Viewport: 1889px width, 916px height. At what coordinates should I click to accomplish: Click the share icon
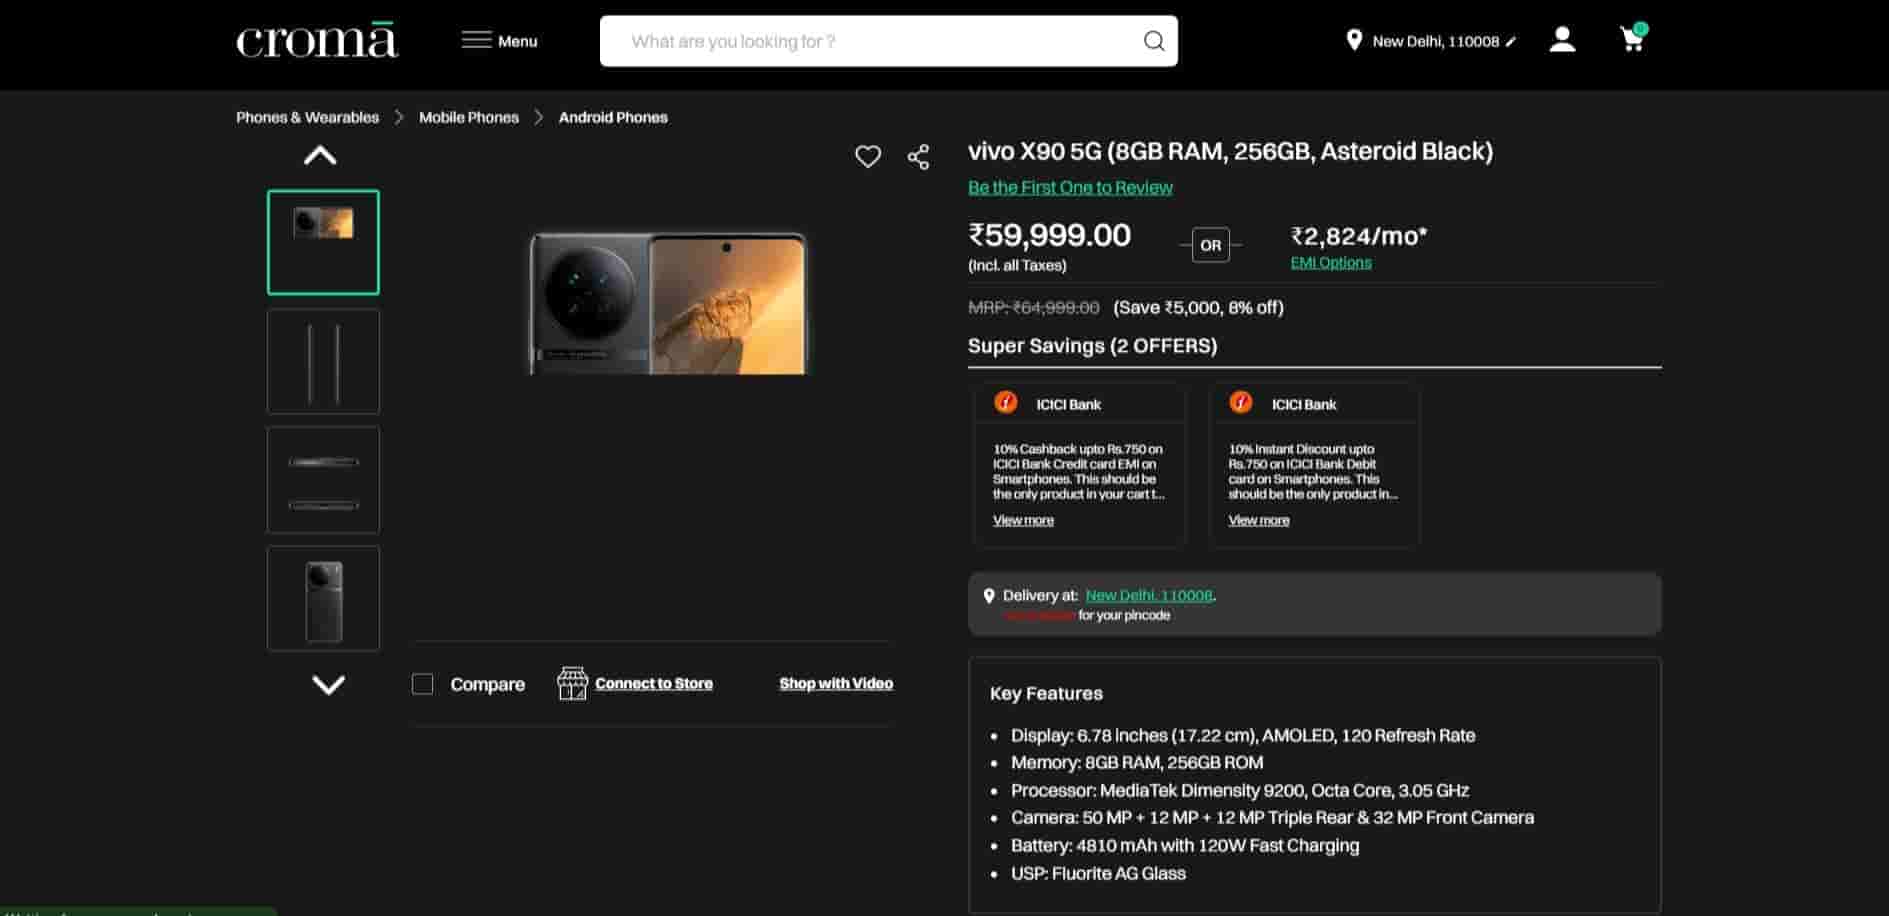[918, 157]
